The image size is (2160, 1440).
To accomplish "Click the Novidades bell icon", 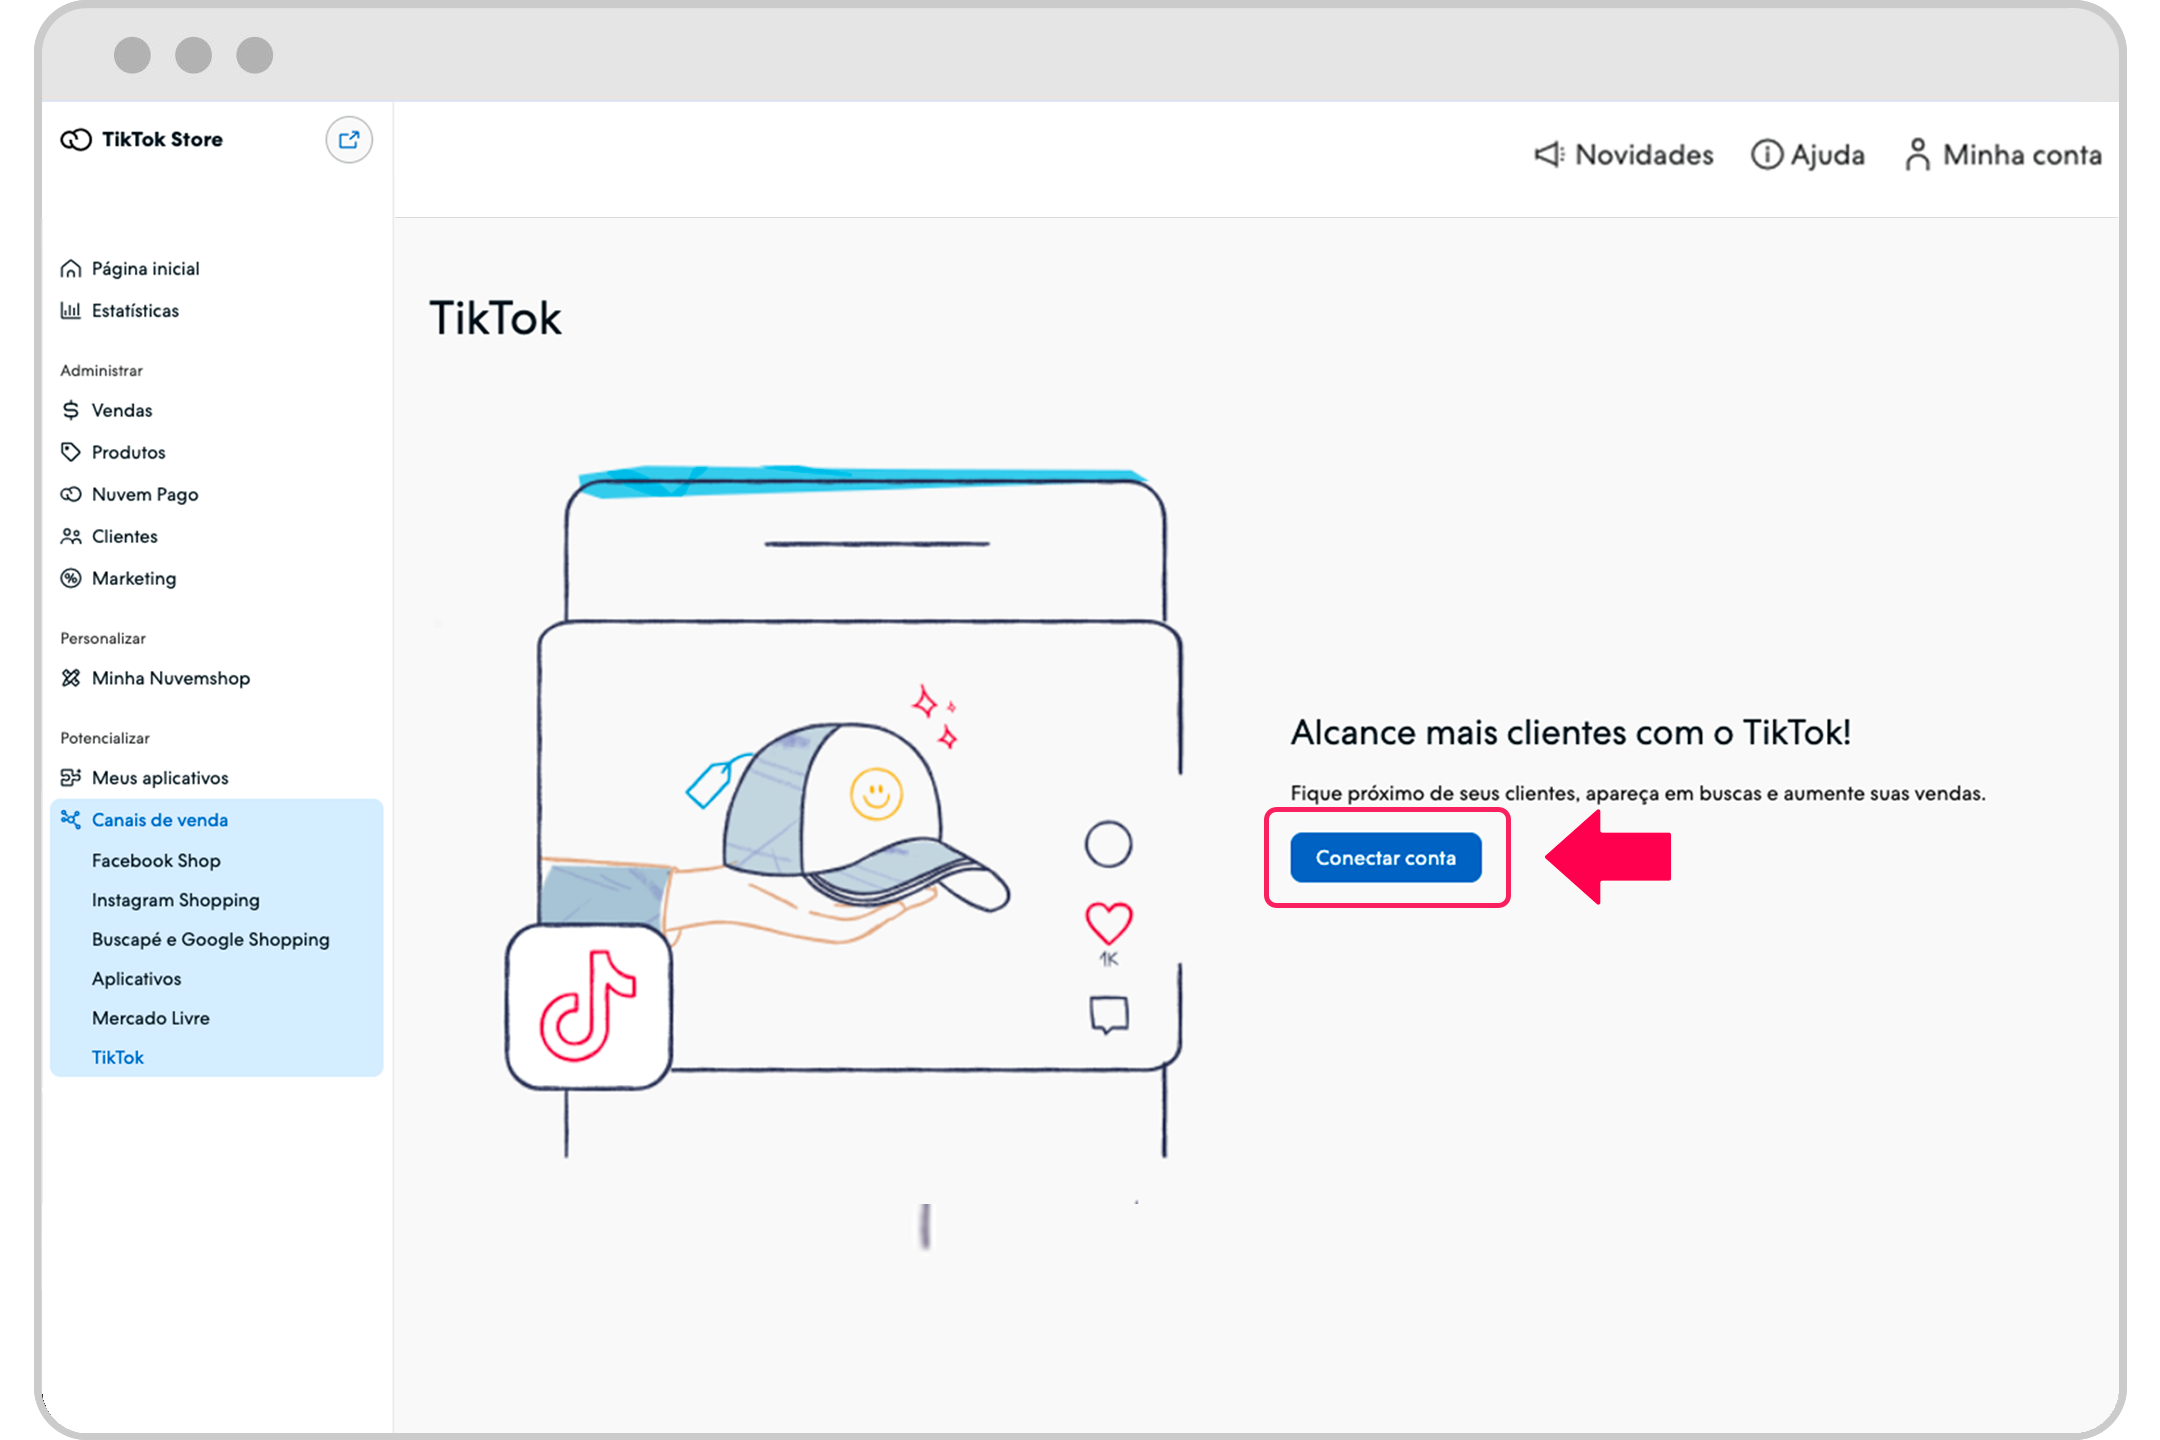I will 1548,153.
